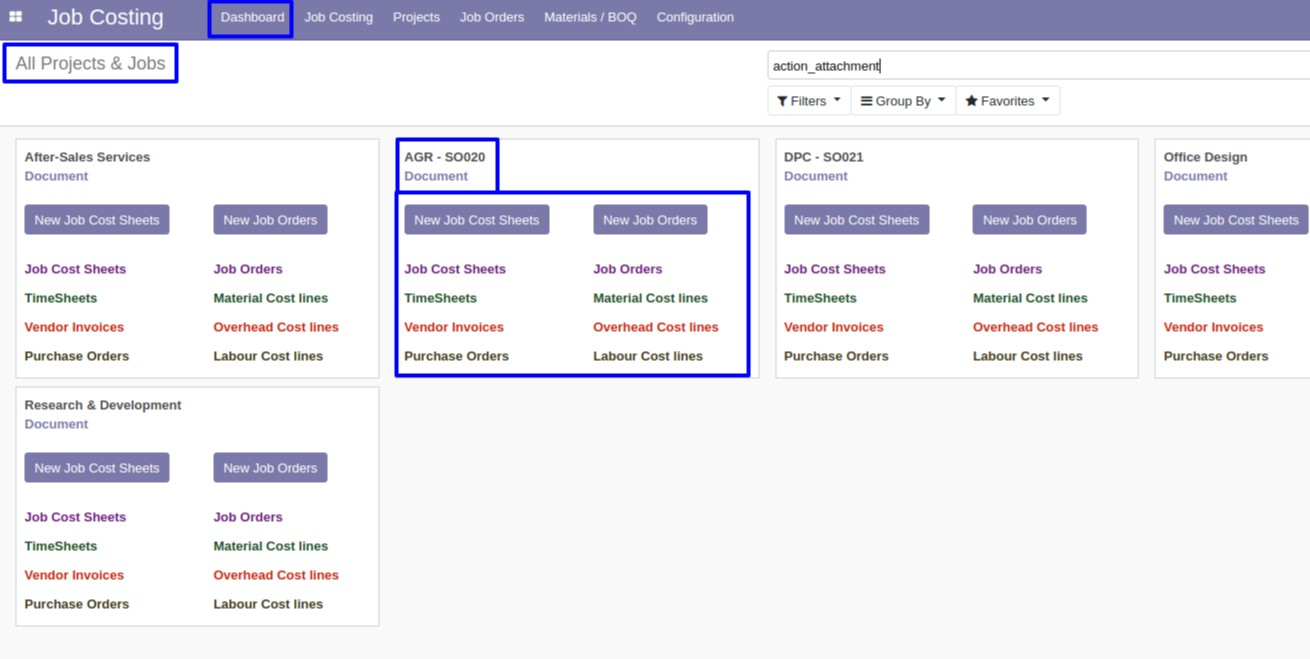Open Vendor Invoices in Research & Development card
This screenshot has width=1310, height=659.
(x=74, y=575)
